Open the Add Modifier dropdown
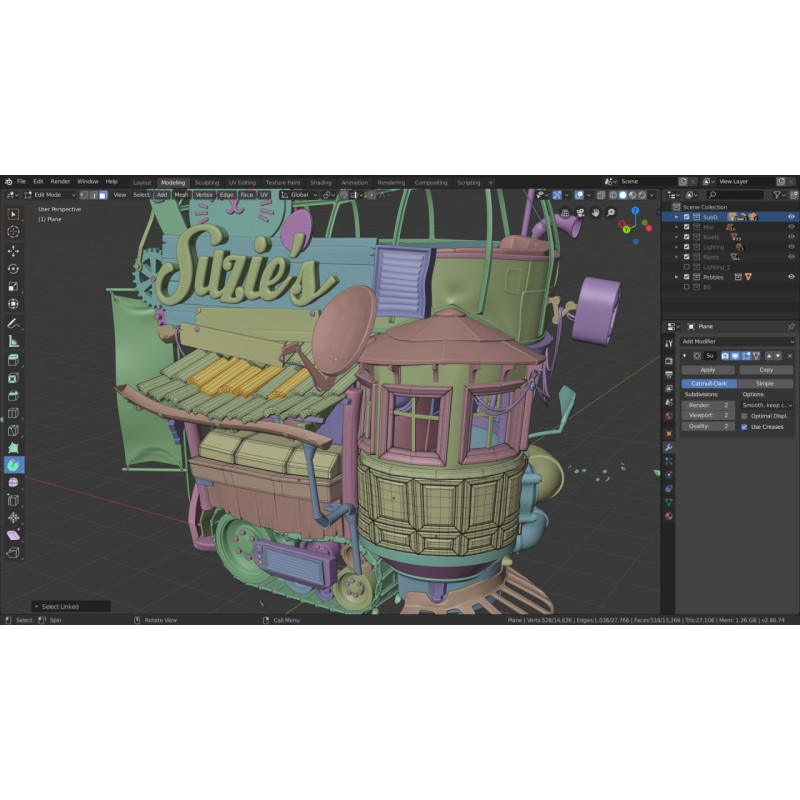 tap(738, 341)
